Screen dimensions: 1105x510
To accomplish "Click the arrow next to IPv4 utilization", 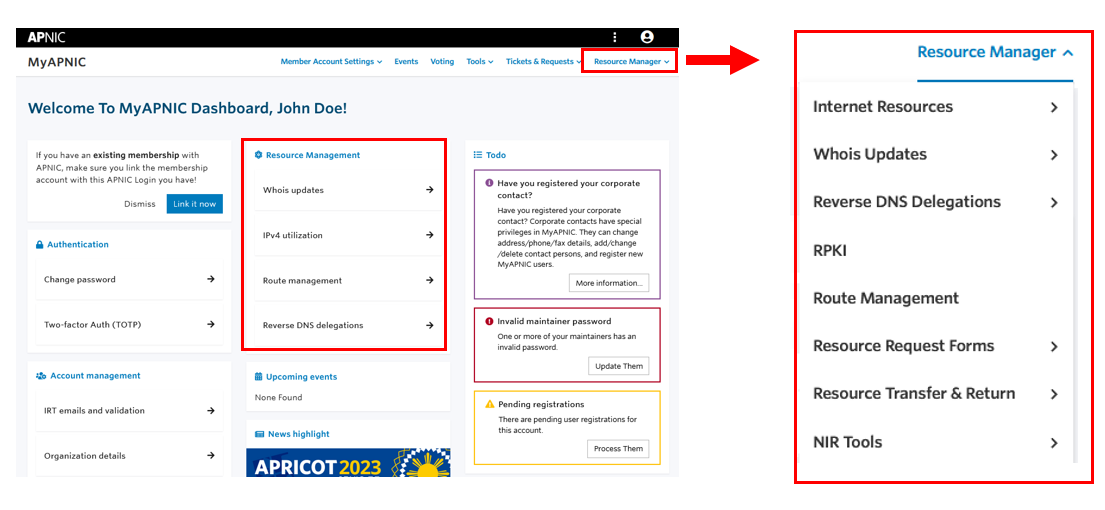I will pyautogui.click(x=429, y=235).
